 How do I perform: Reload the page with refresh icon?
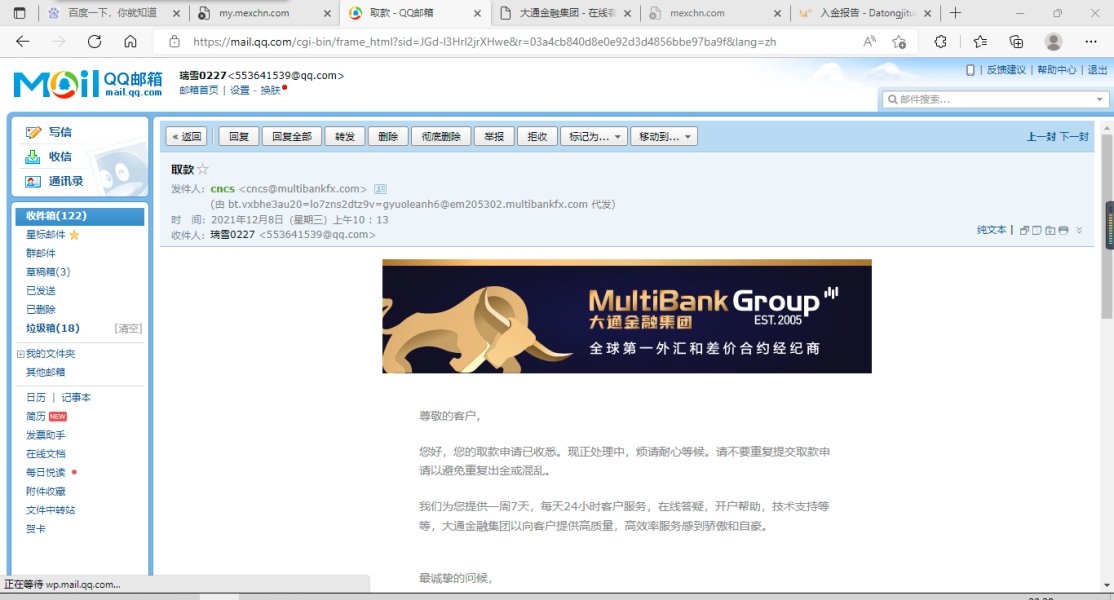(94, 42)
